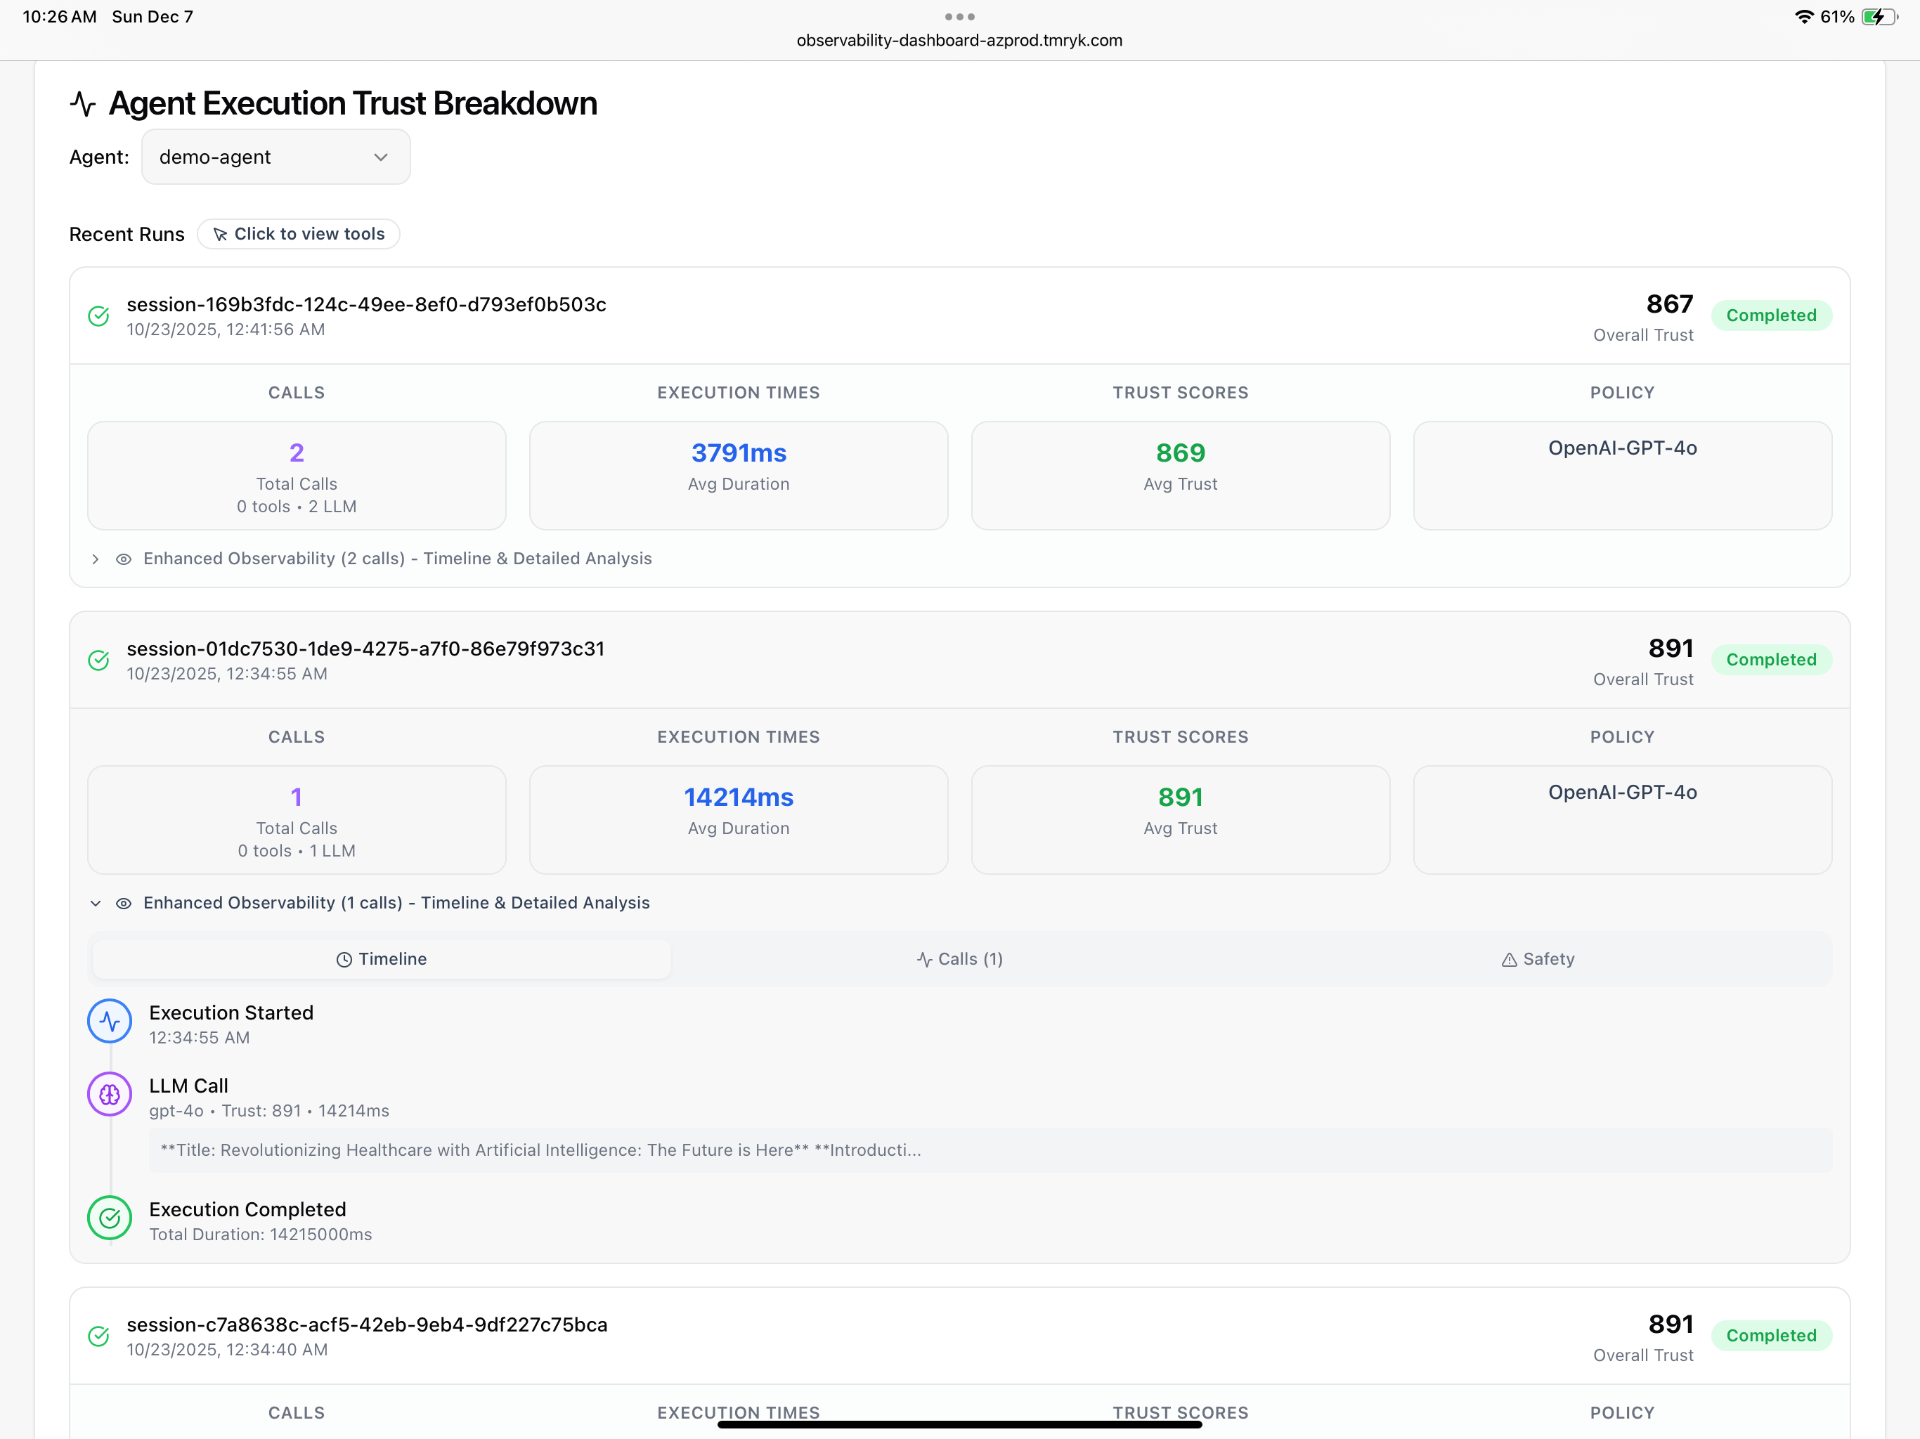Click the 1 Total Calls card

297,819
